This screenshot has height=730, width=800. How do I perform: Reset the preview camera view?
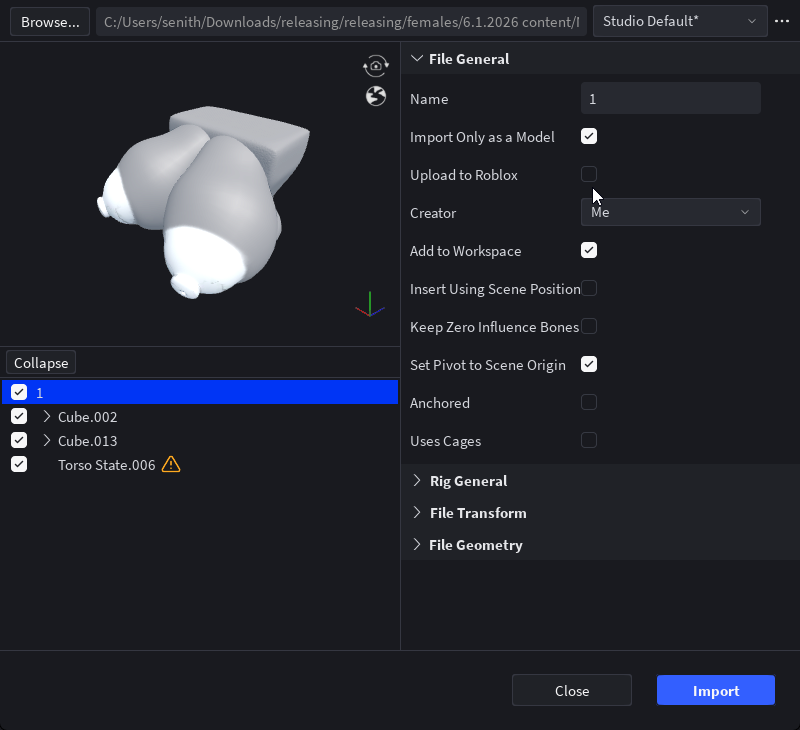tap(376, 66)
